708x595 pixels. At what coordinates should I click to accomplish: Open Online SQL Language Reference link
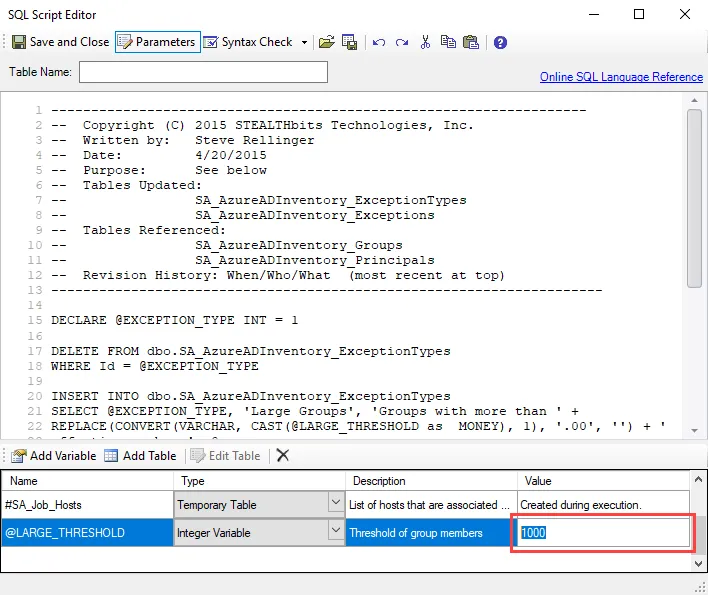tap(621, 77)
